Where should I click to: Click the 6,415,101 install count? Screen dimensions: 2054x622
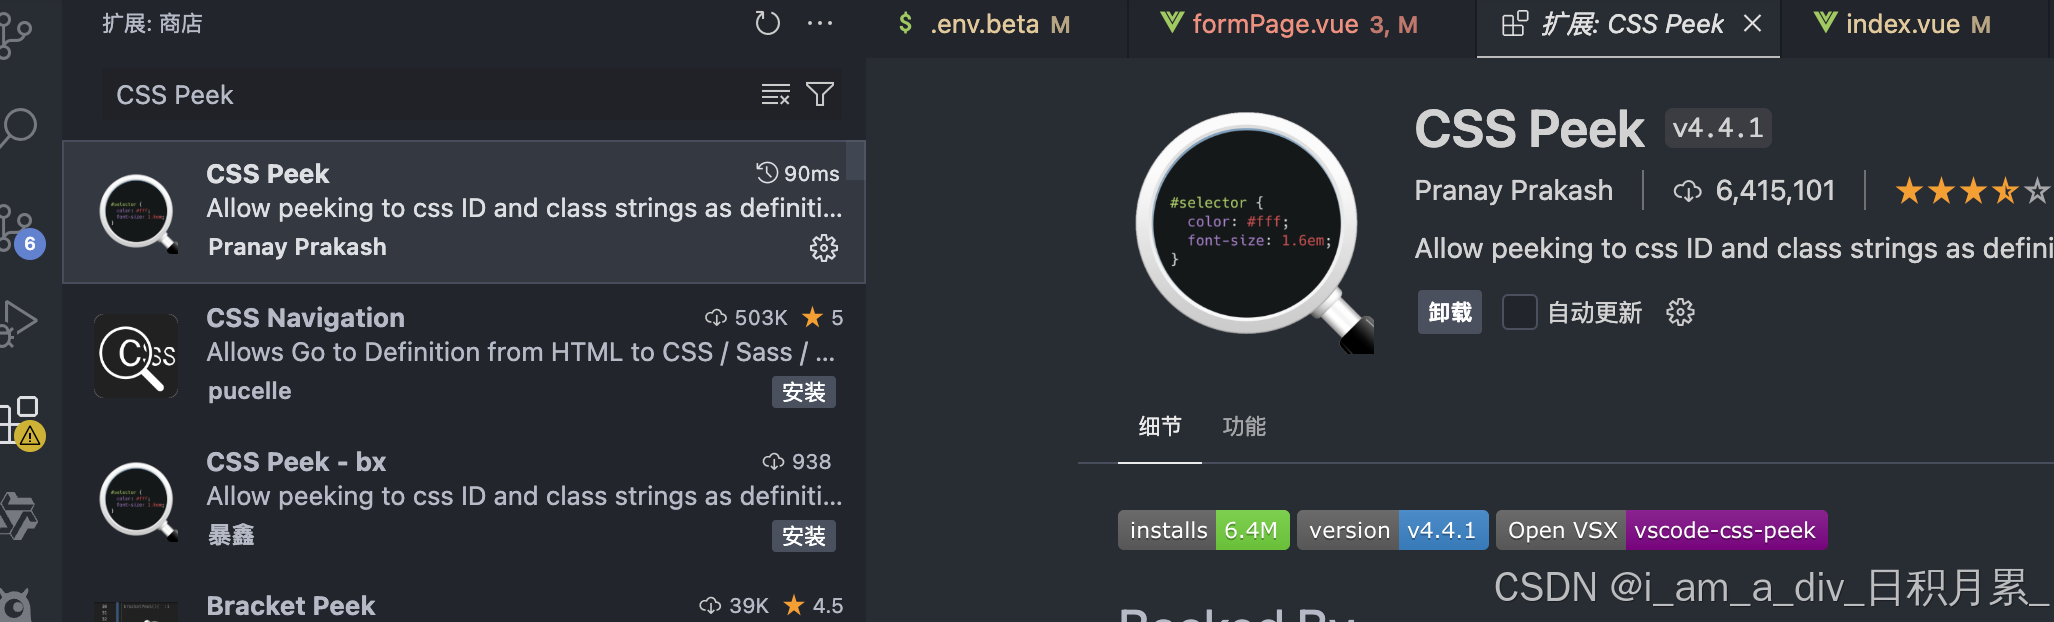pos(1756,190)
